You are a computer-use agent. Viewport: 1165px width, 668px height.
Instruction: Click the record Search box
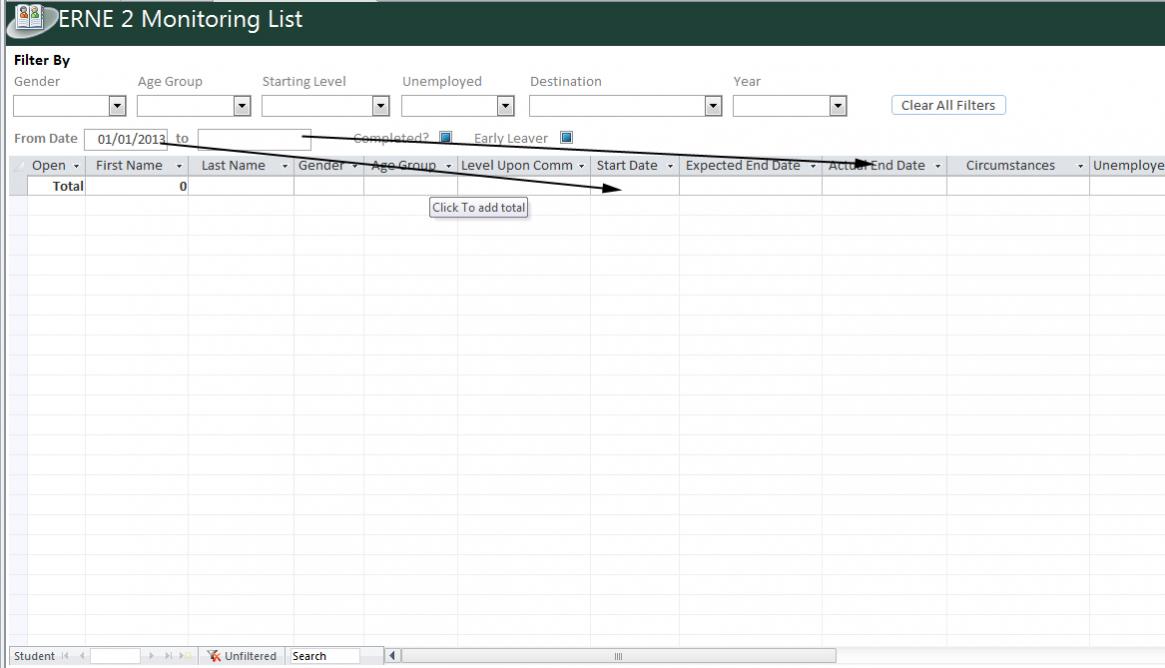(x=325, y=656)
